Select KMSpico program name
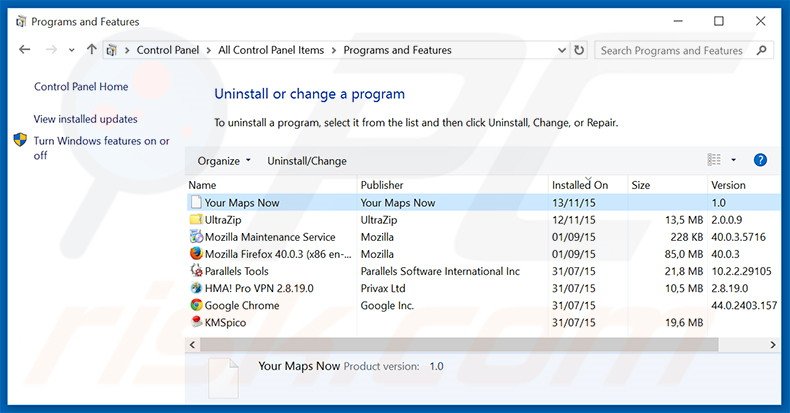790x413 pixels. (x=225, y=323)
